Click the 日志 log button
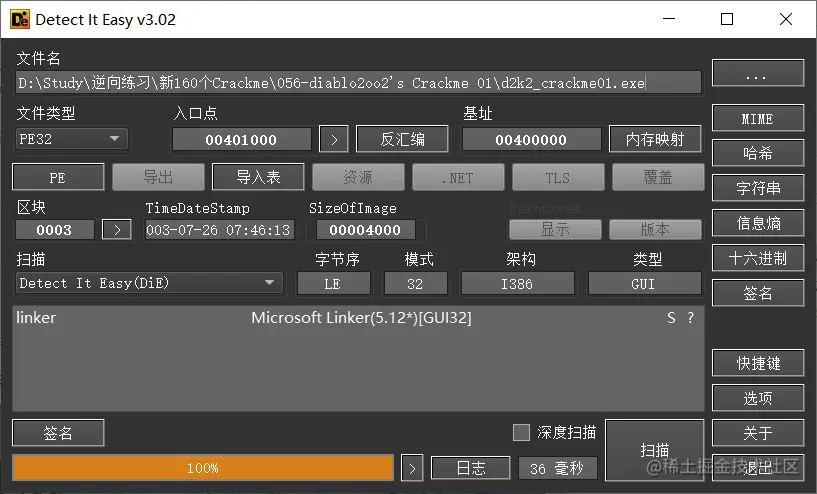 [x=471, y=468]
